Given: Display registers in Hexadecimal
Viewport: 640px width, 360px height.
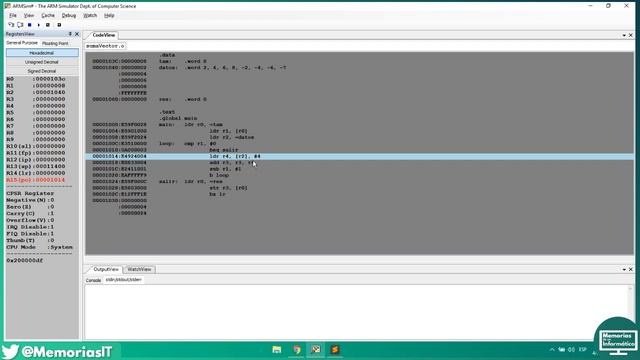Looking at the screenshot, I should [x=42, y=53].
